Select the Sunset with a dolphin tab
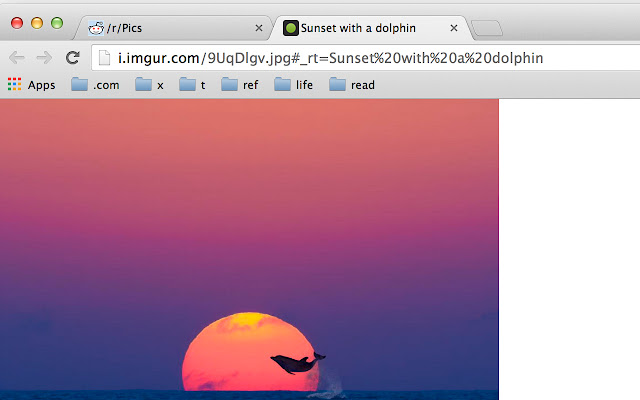This screenshot has height=400, width=640. [371, 28]
